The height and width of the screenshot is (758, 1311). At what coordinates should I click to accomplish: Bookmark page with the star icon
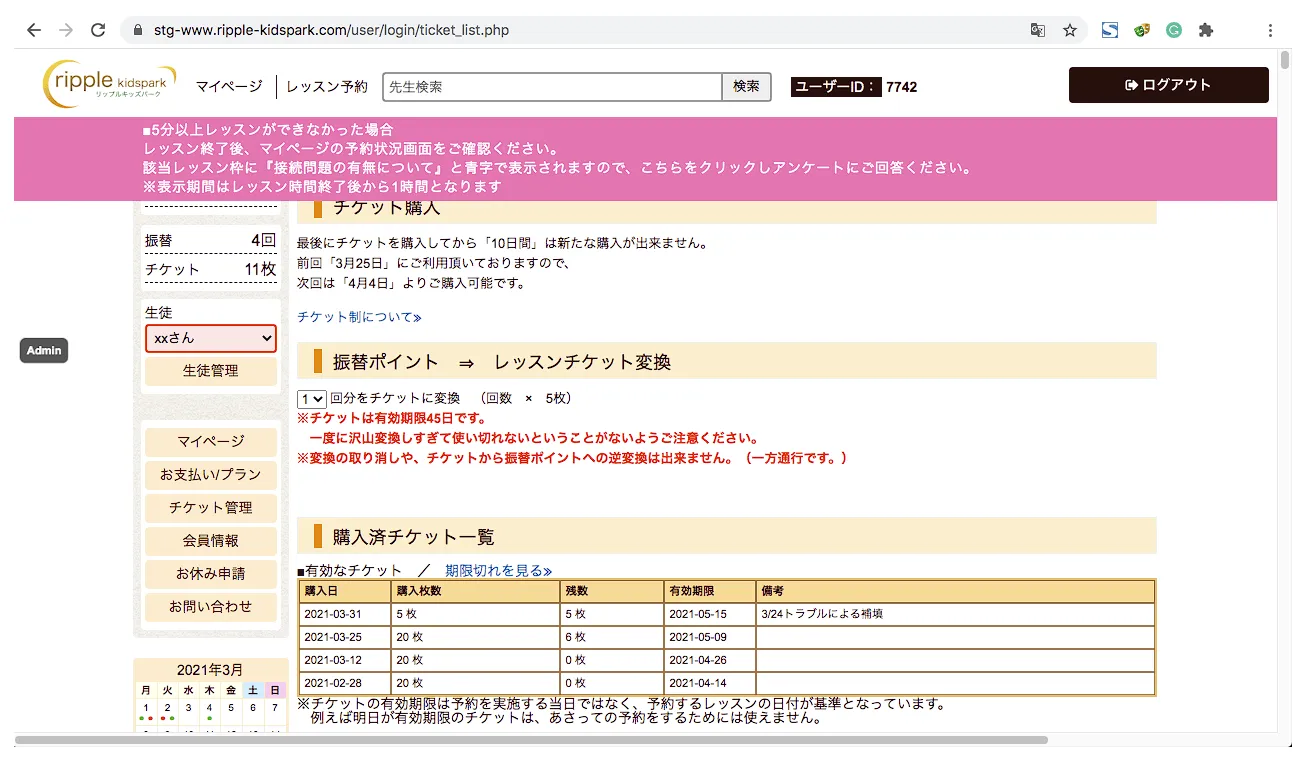pyautogui.click(x=1070, y=30)
